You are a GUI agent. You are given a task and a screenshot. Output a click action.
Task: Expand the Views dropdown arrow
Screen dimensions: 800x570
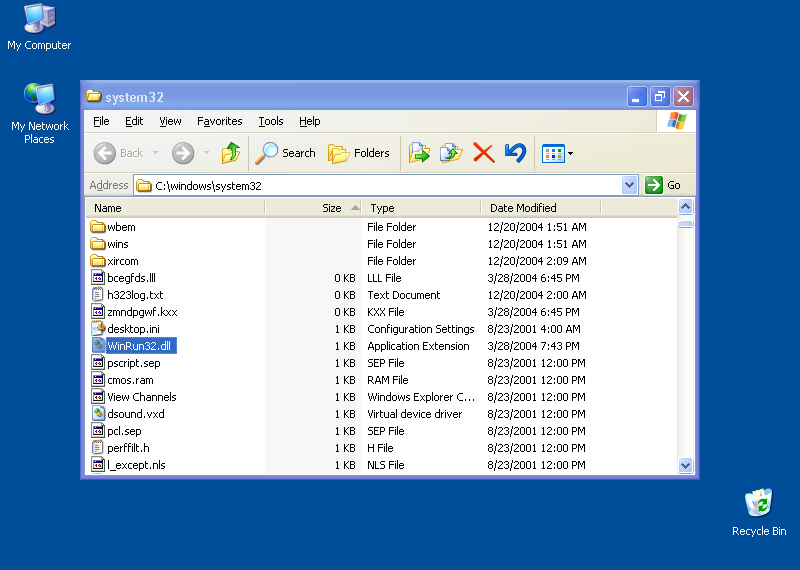point(570,153)
